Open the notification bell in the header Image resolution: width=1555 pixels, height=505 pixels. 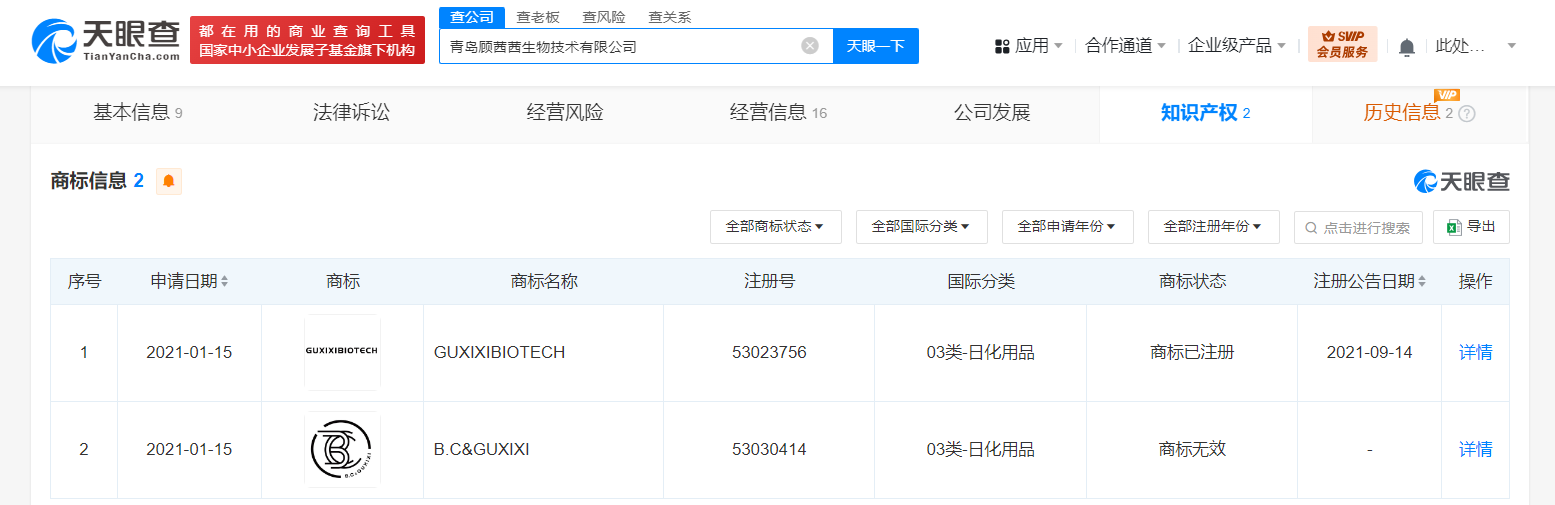pyautogui.click(x=1407, y=47)
